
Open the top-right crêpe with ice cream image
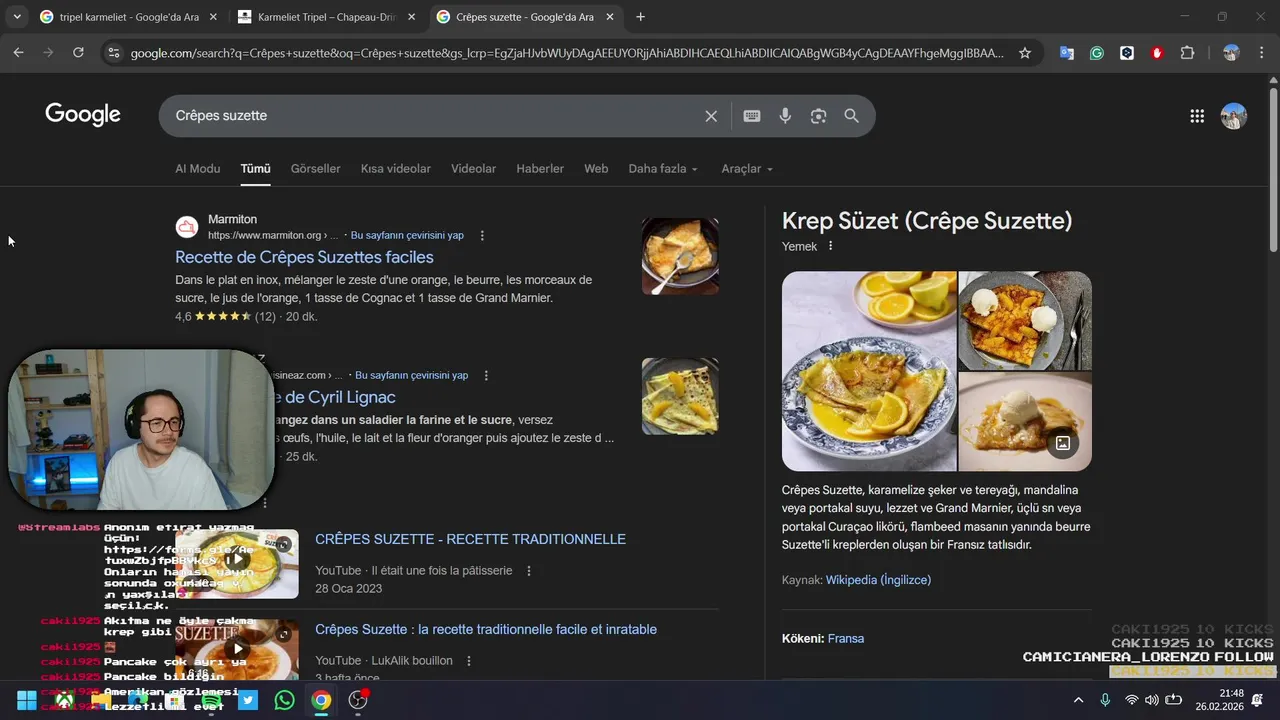click(x=1025, y=320)
